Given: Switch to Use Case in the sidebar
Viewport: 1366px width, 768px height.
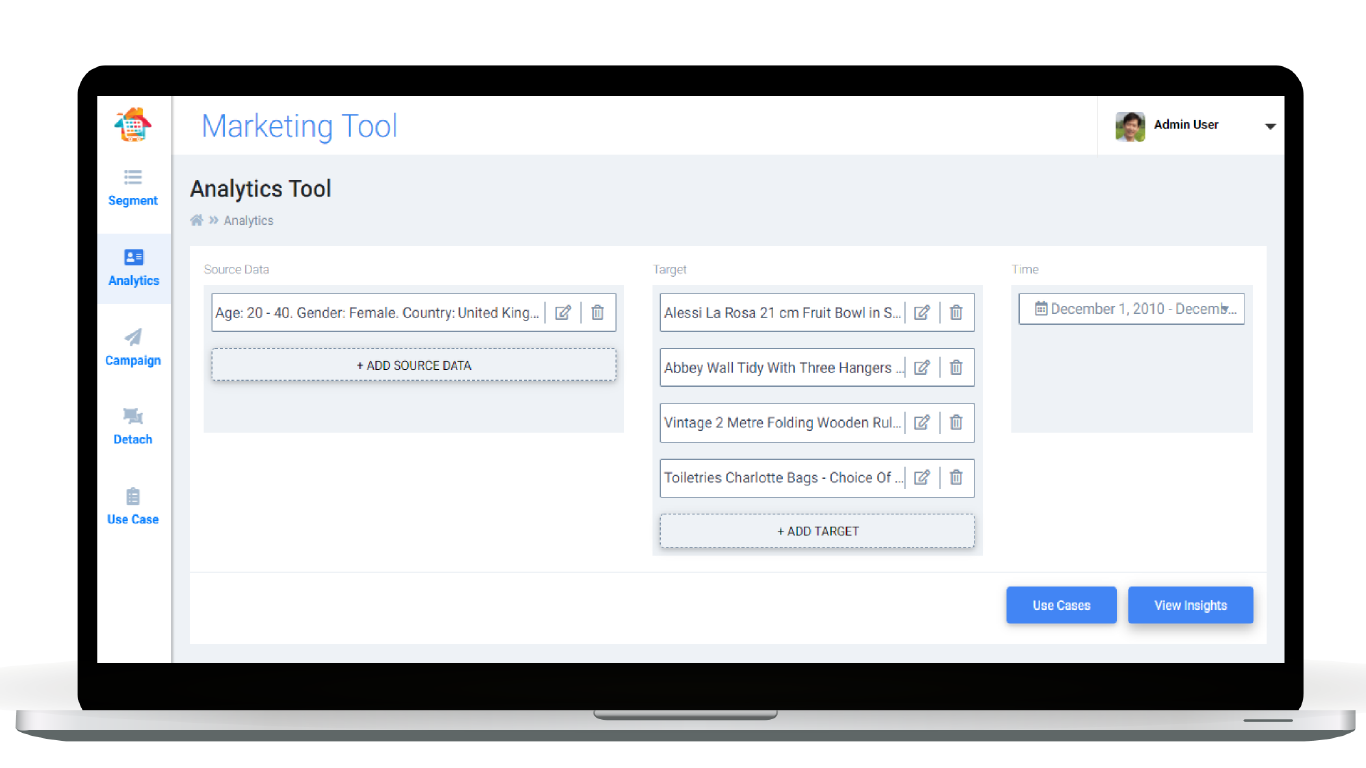Looking at the screenshot, I should pyautogui.click(x=133, y=520).
